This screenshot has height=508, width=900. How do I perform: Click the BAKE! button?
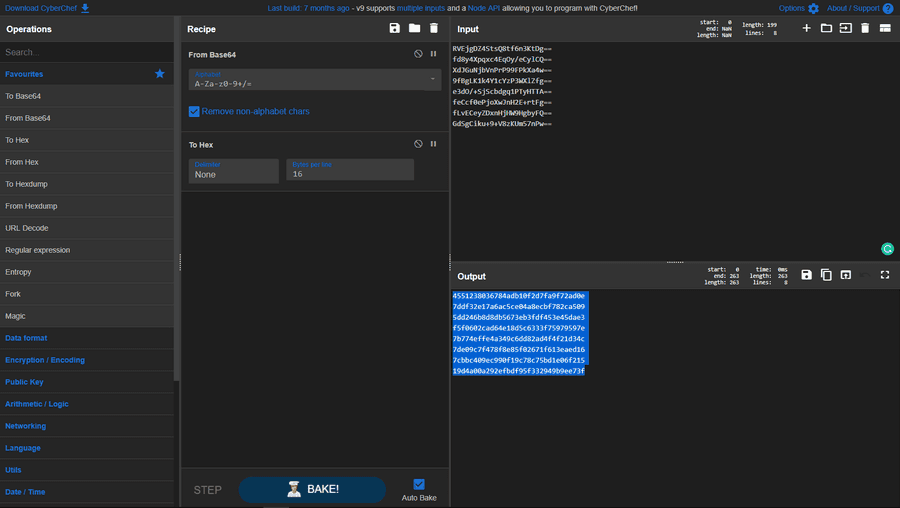coord(312,489)
